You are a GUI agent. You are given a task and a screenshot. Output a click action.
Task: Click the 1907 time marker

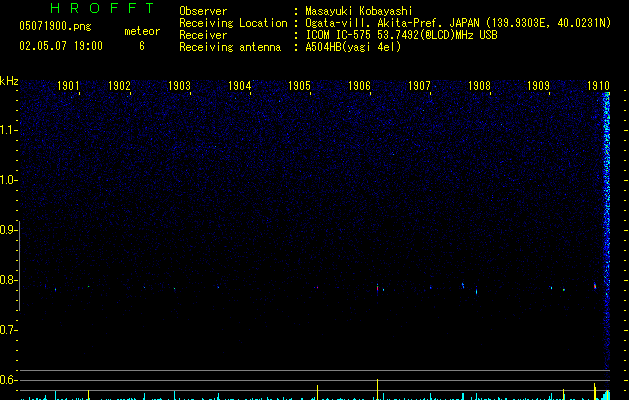click(419, 86)
